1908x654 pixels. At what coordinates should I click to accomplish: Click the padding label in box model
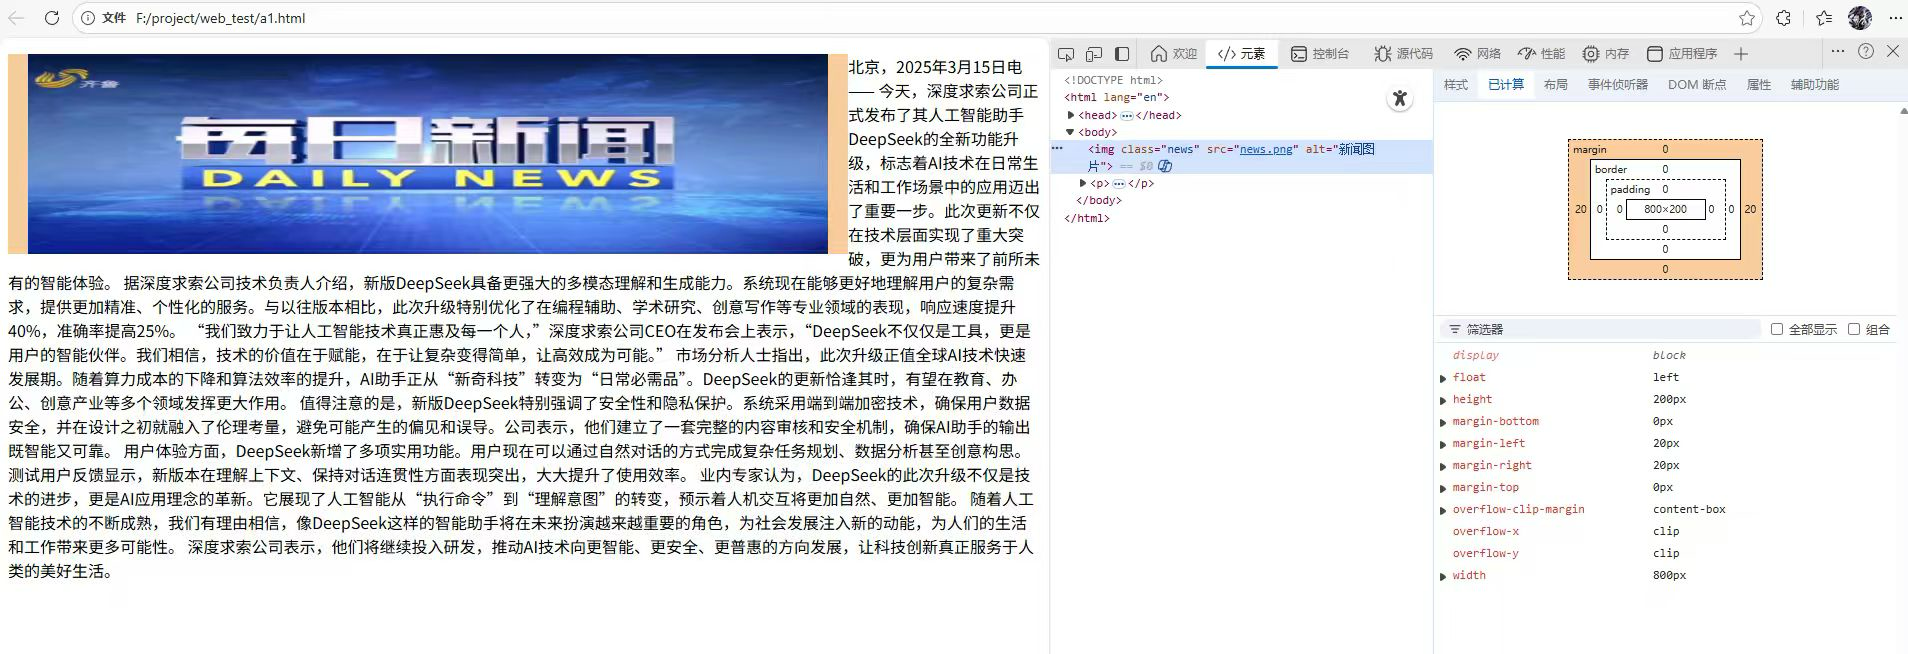click(x=1630, y=189)
